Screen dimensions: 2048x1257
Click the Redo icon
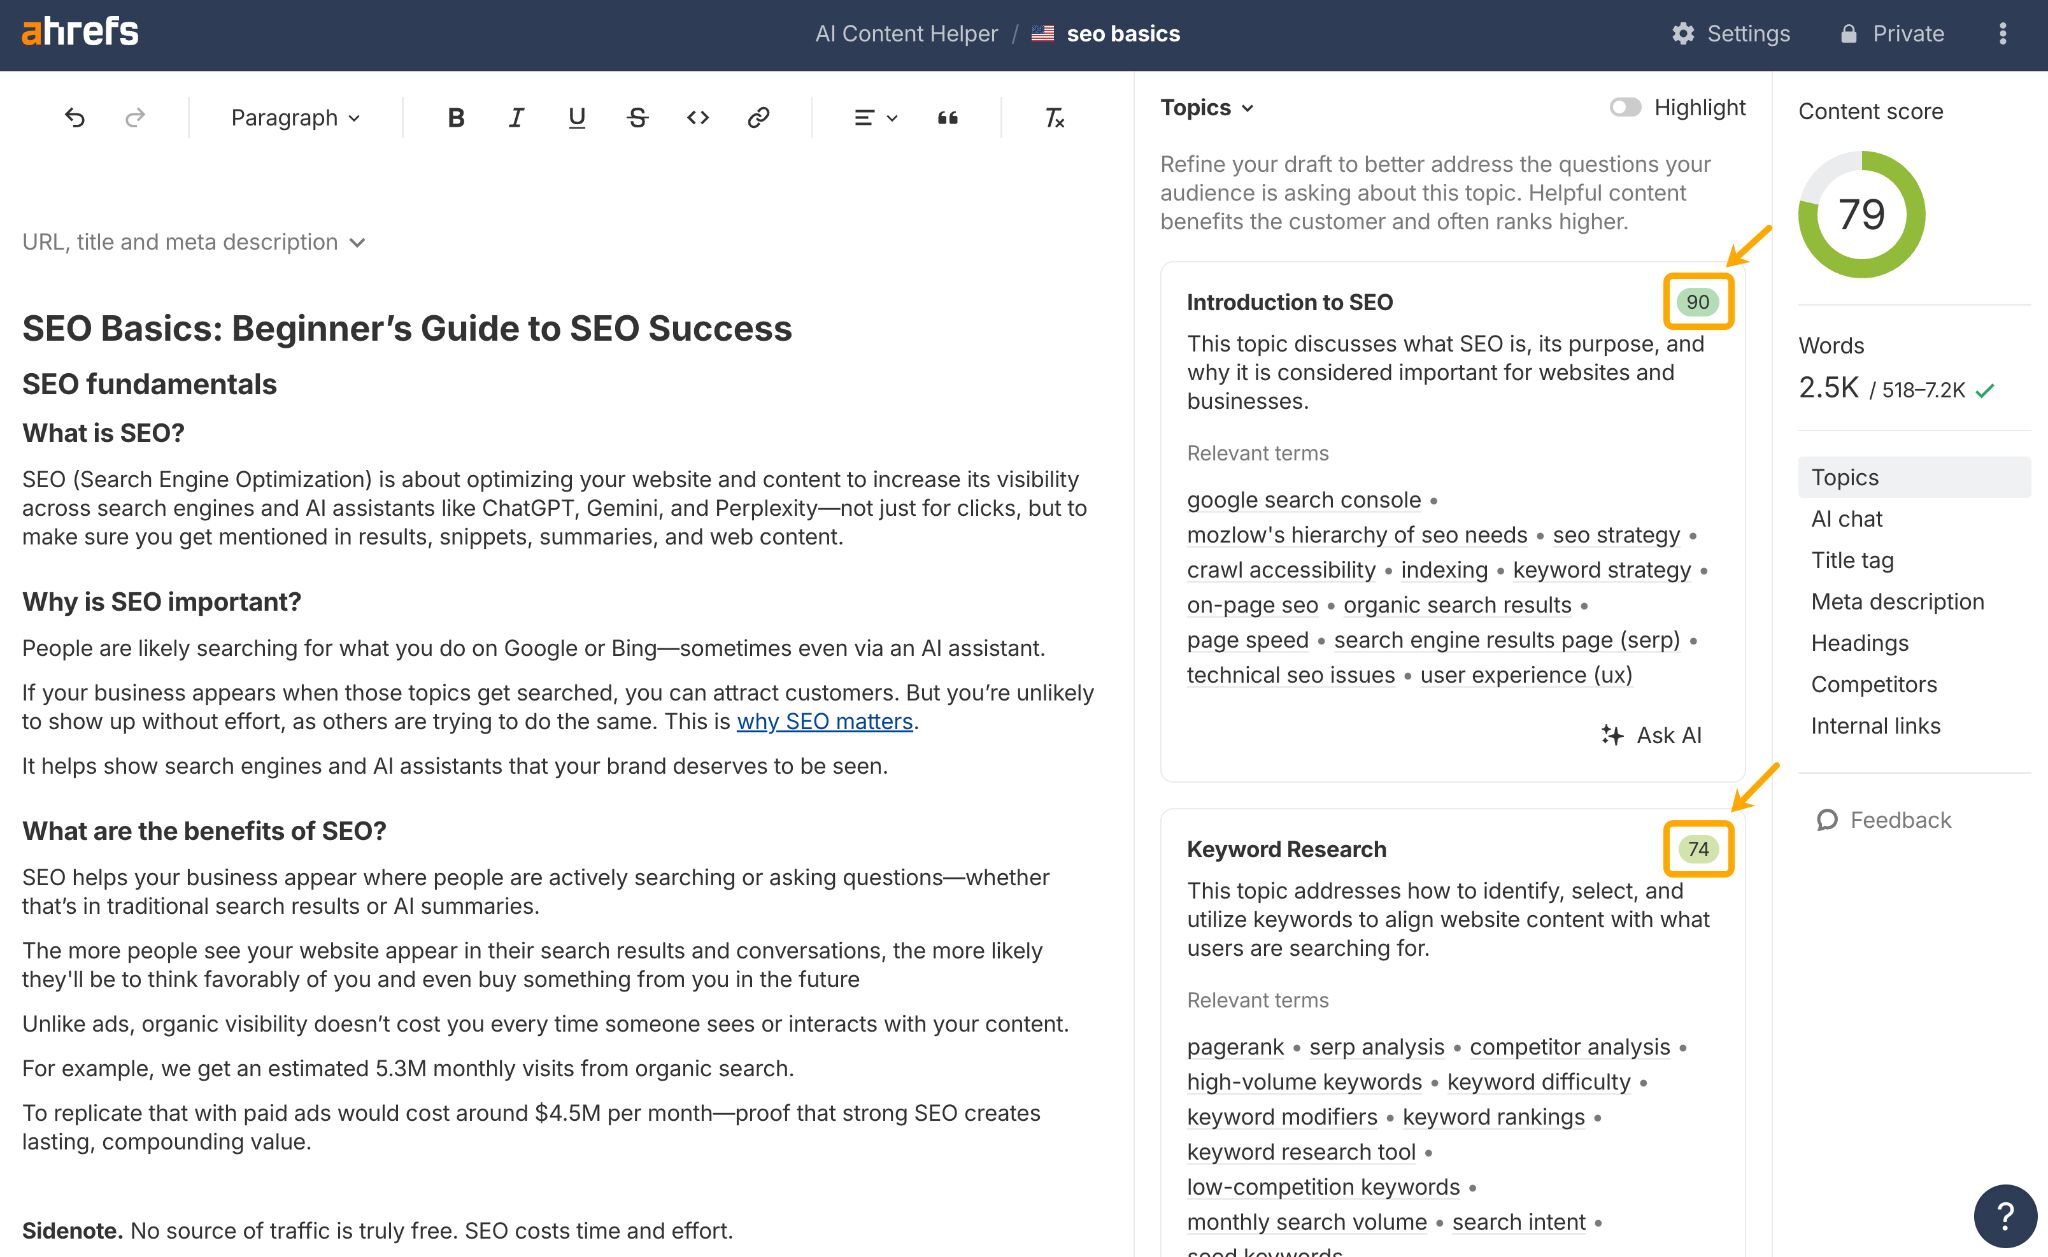[135, 117]
